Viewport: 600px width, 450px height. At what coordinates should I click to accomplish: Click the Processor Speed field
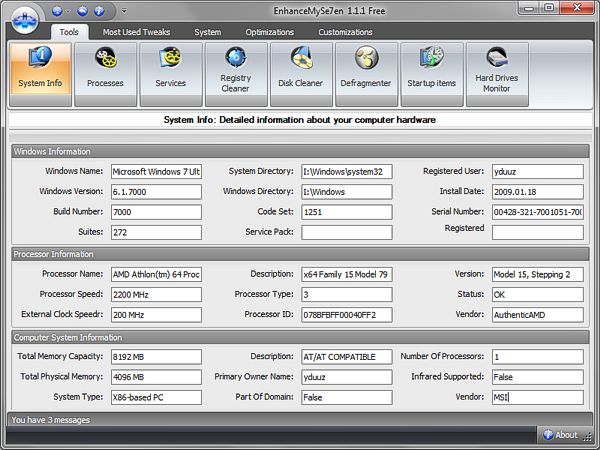coord(156,295)
